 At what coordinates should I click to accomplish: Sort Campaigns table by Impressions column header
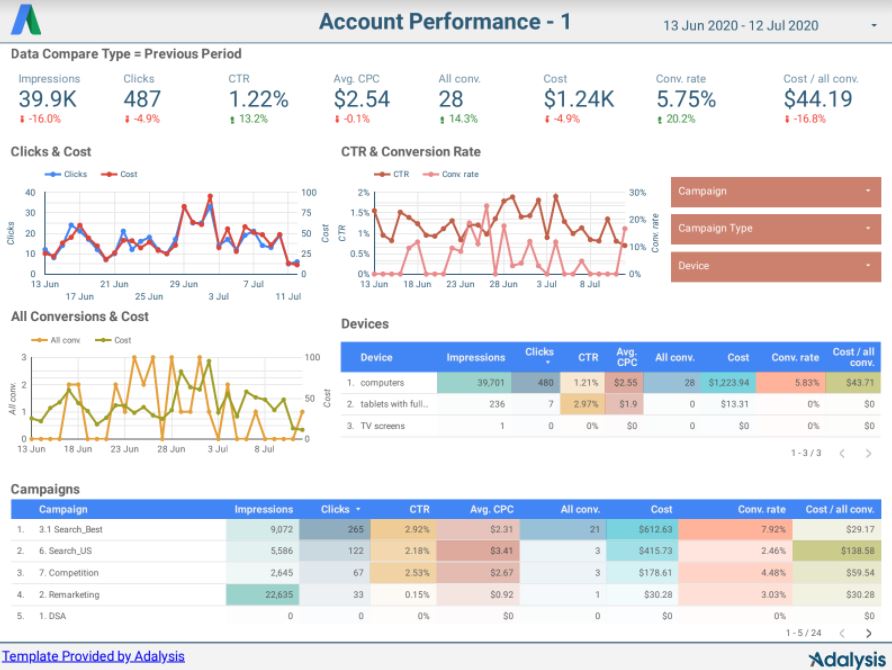click(263, 509)
